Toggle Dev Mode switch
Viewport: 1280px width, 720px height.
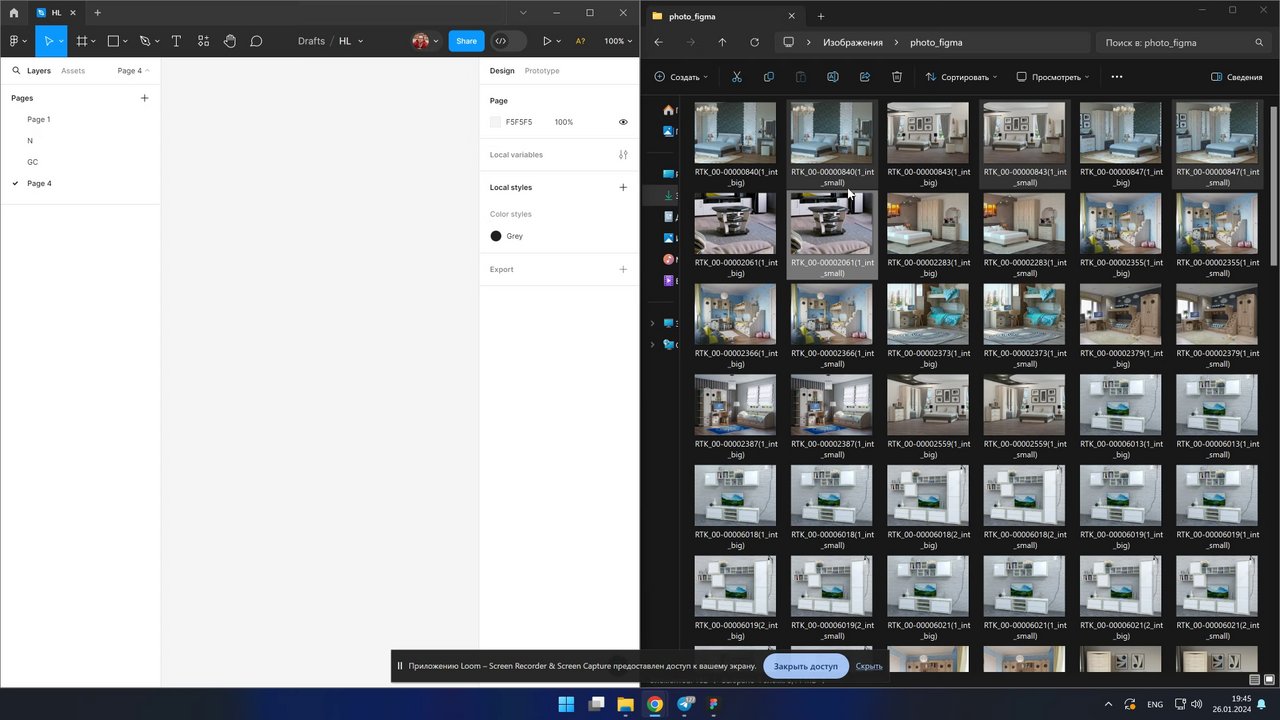tap(508, 41)
